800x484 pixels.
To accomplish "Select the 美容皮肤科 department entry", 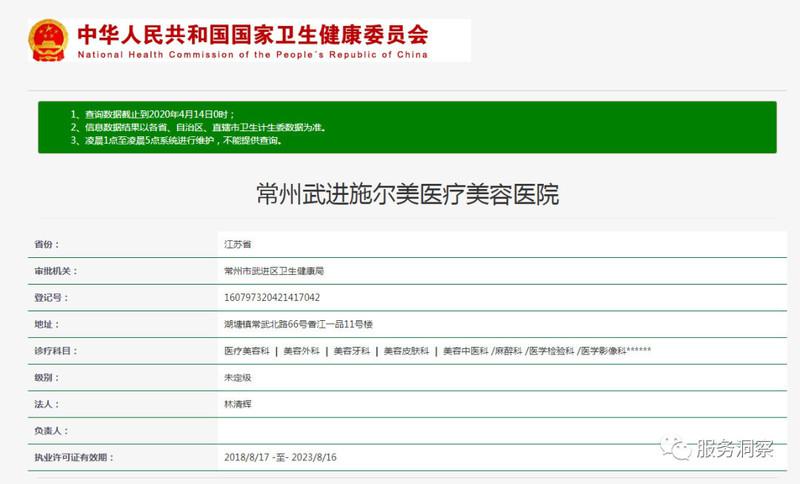I will 406,351.
